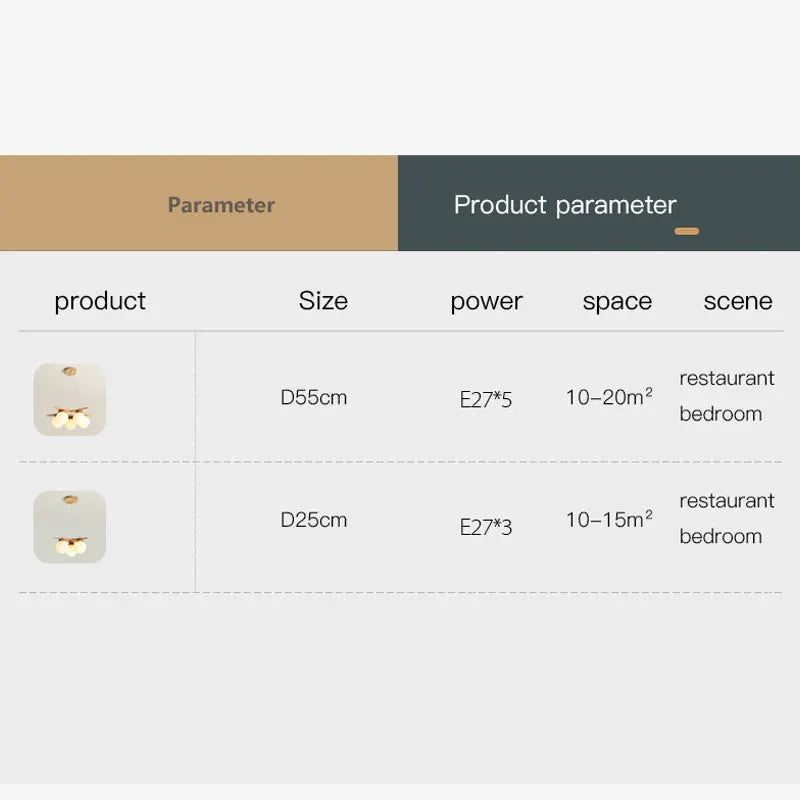Click the power column header
Screen dimensions: 800x800
pyautogui.click(x=486, y=301)
